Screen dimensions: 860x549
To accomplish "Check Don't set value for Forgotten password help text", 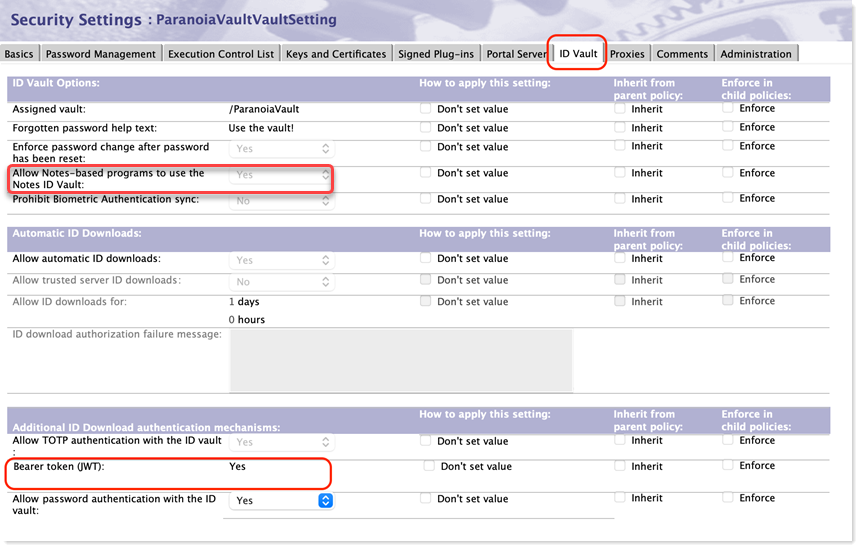I will click(x=425, y=127).
